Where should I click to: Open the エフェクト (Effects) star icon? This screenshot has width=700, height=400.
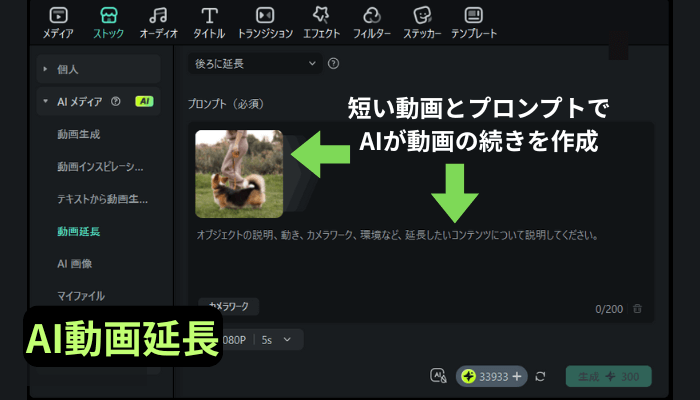(321, 16)
